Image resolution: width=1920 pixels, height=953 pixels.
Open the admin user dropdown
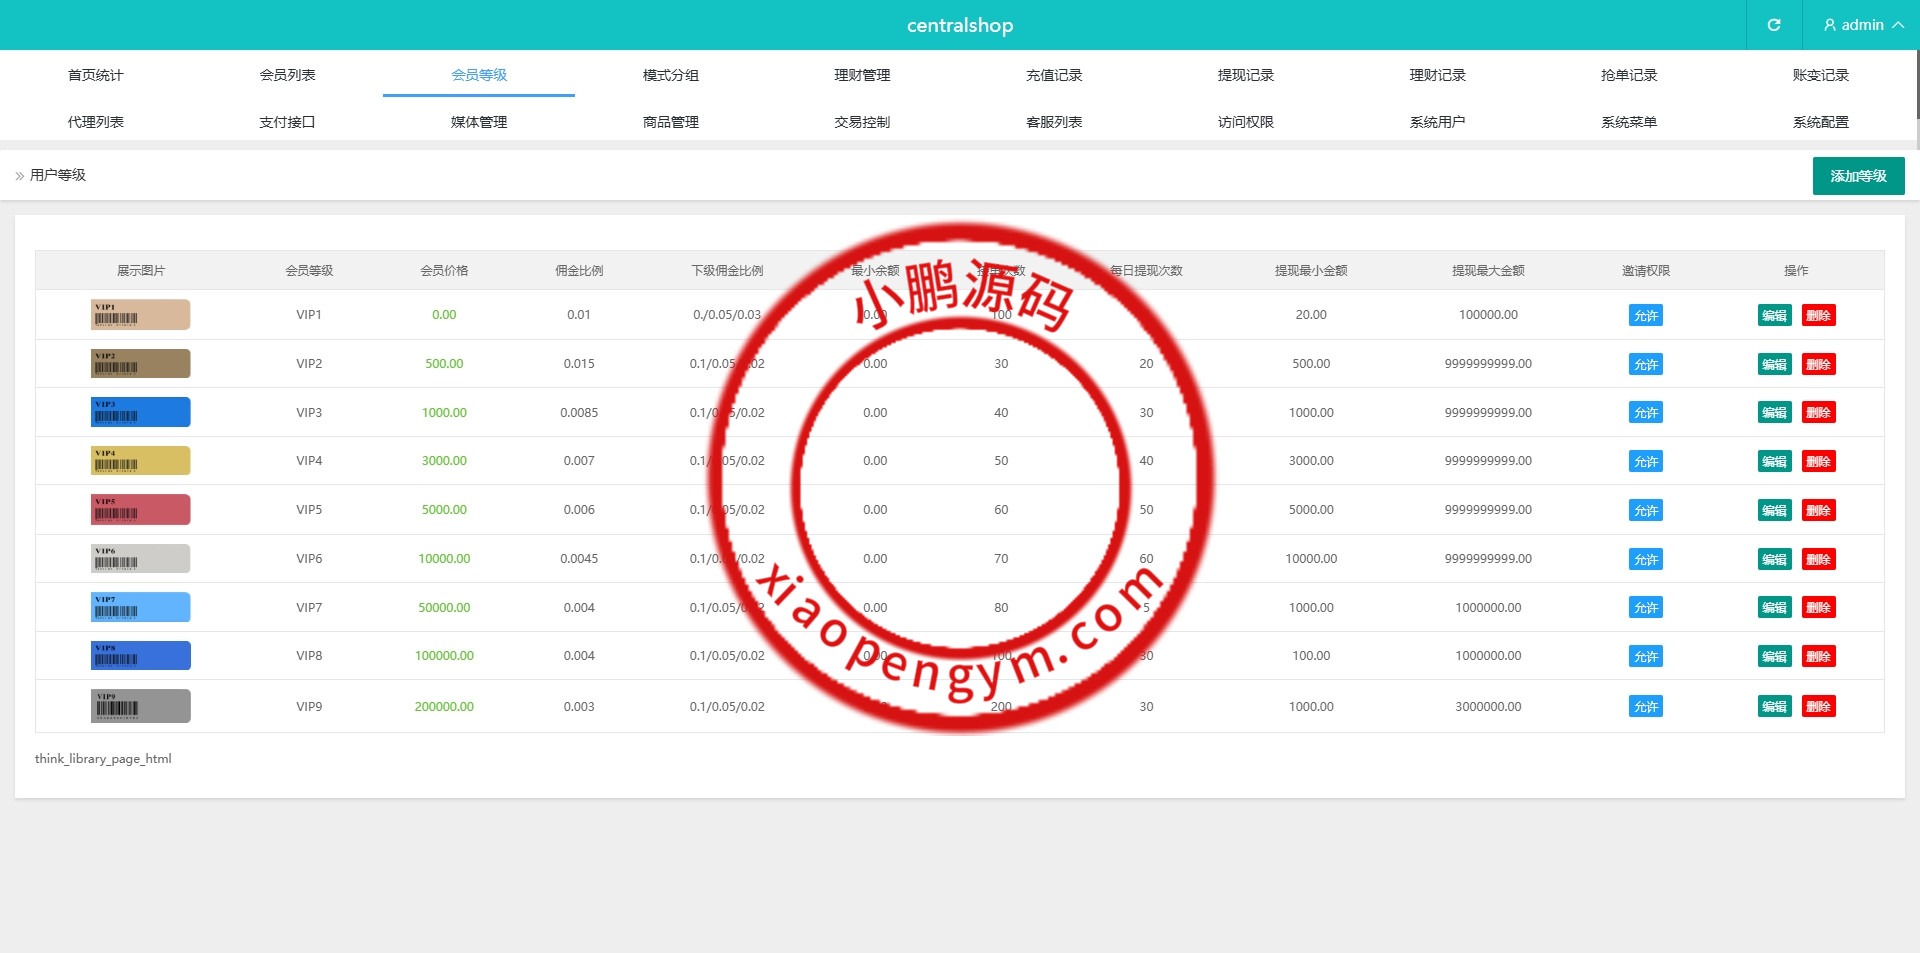(1862, 25)
